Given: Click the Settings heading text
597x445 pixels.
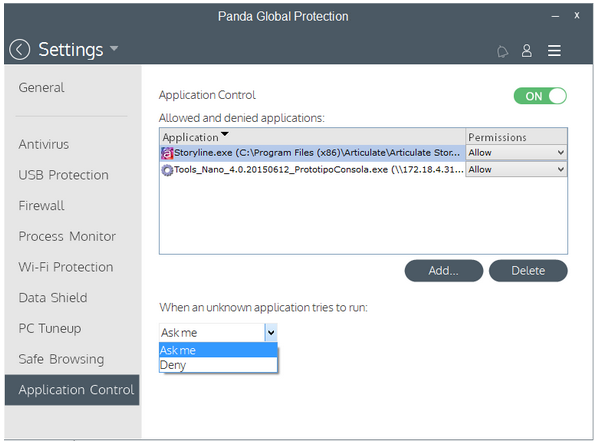Looking at the screenshot, I should click(71, 49).
